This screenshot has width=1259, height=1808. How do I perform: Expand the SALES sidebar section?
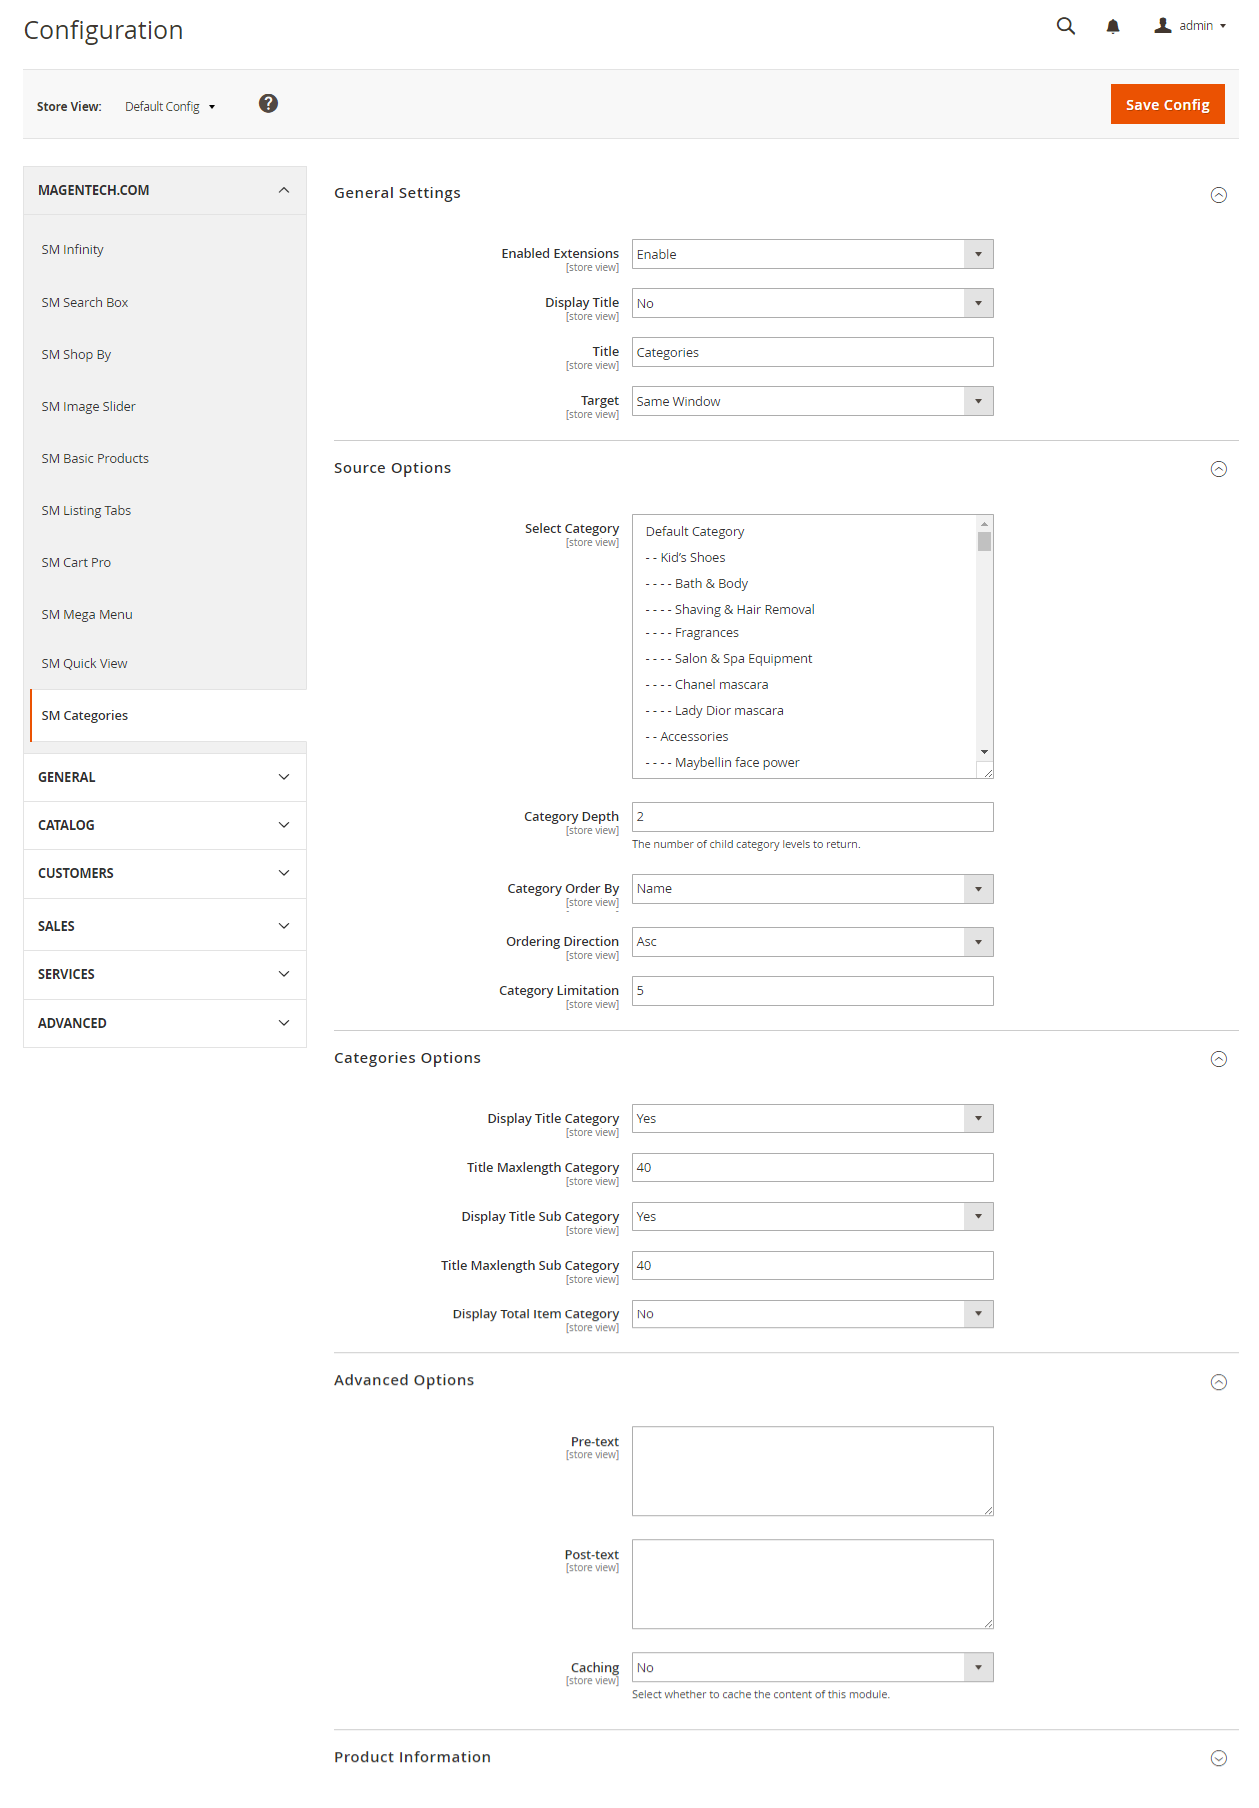point(165,926)
